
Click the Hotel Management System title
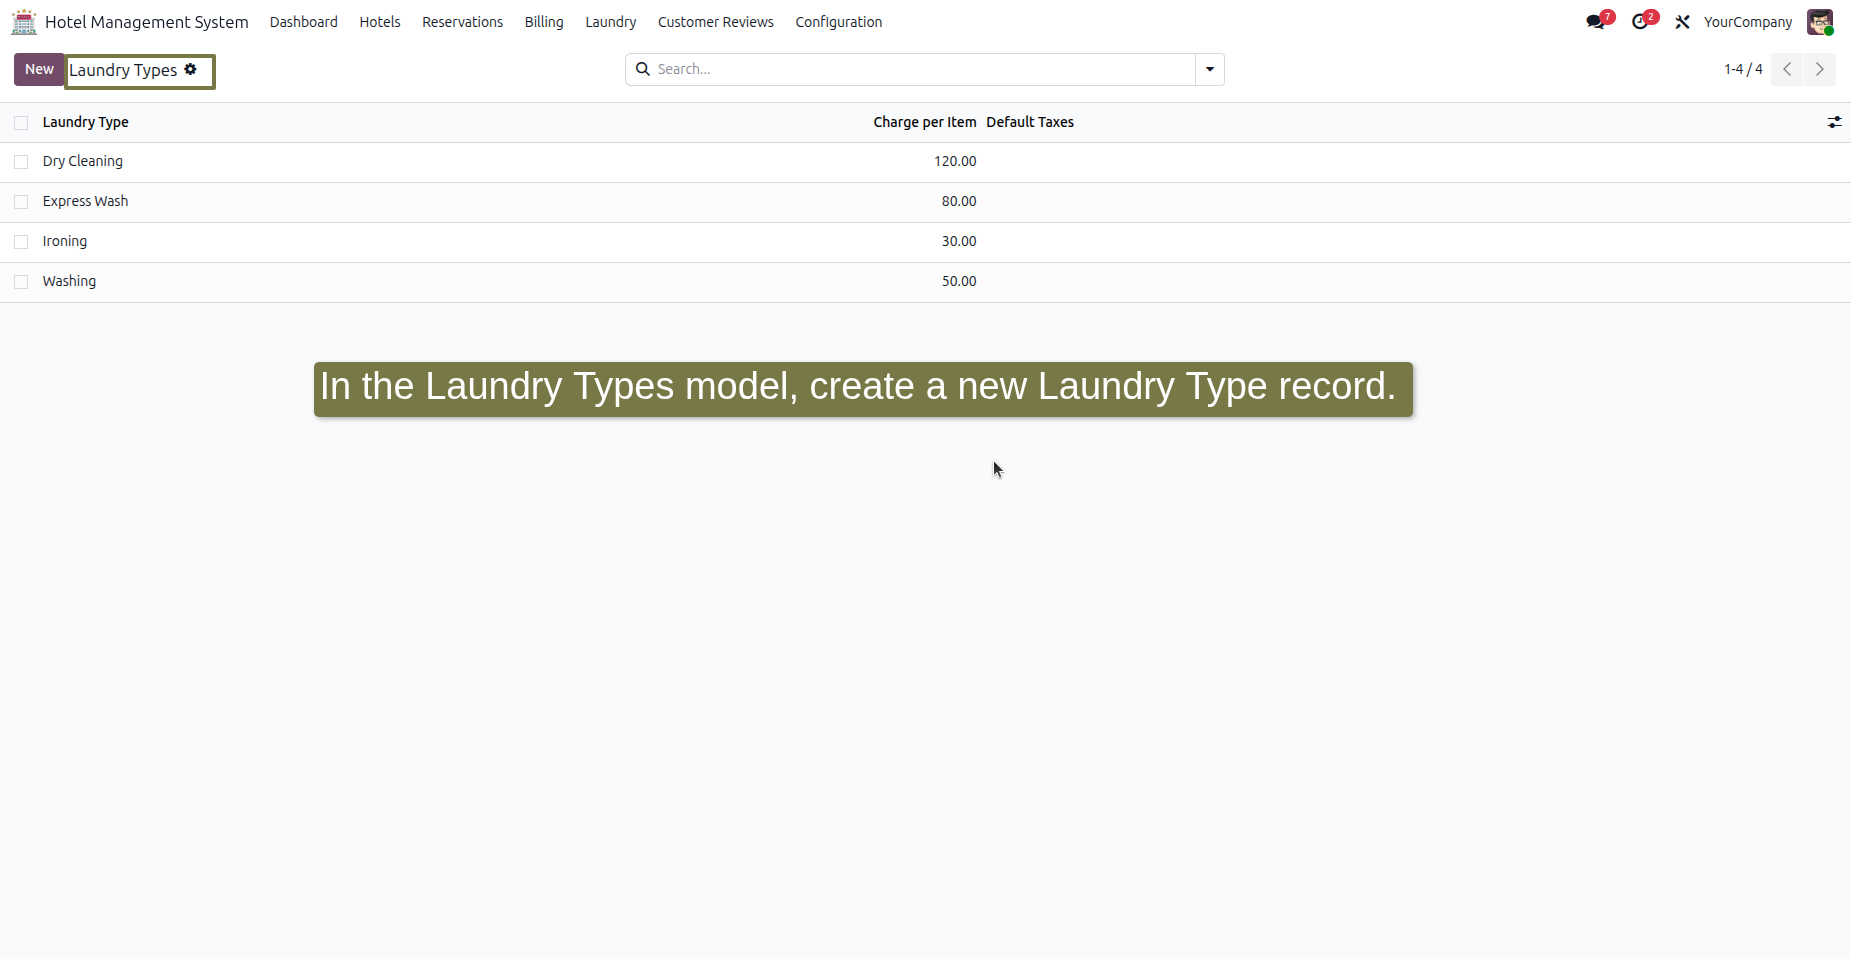[x=147, y=22]
